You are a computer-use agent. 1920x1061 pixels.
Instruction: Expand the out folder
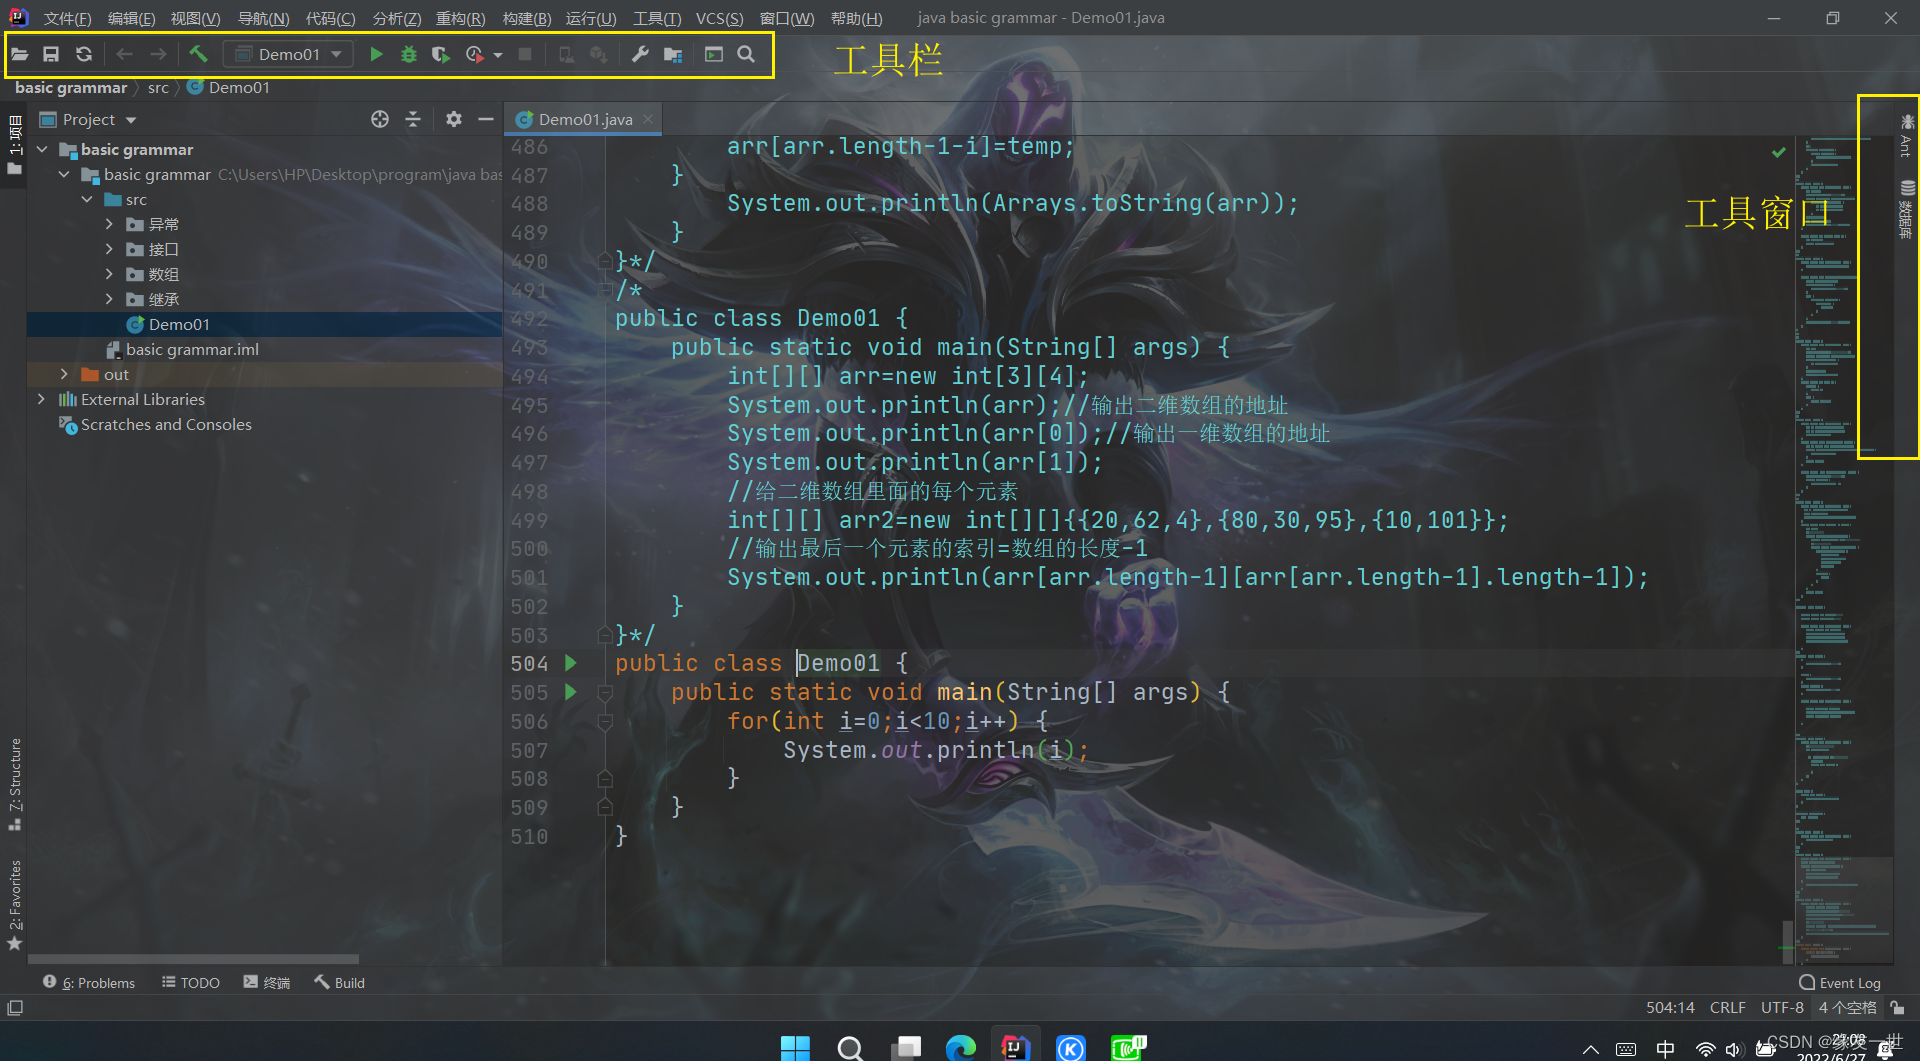[64, 374]
